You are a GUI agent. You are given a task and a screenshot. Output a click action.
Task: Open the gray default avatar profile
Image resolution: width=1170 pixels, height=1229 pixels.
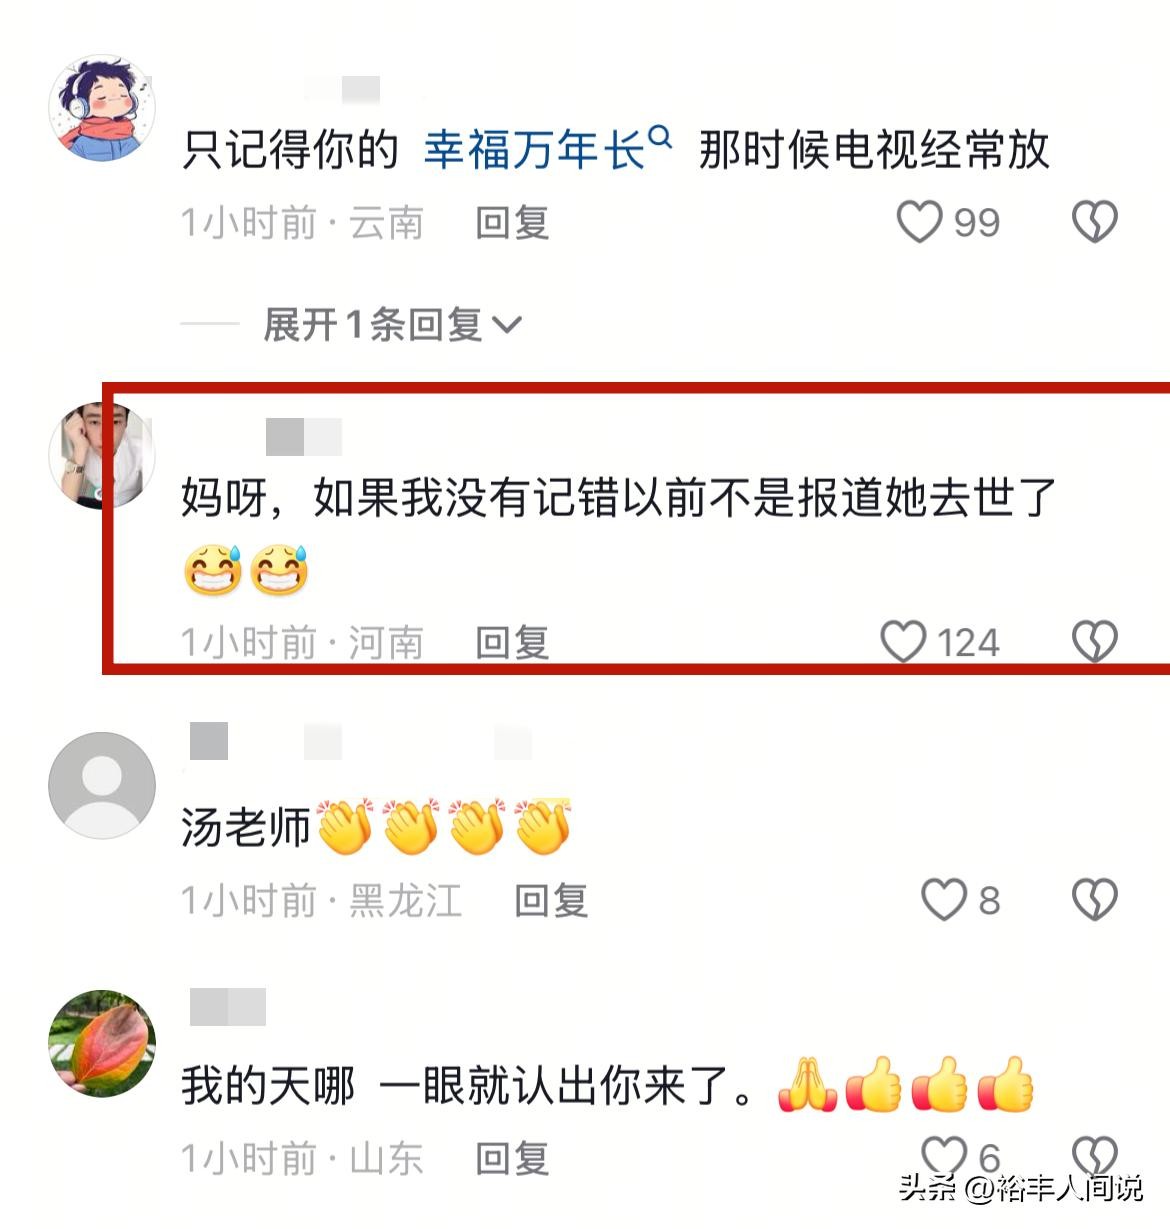click(x=102, y=785)
